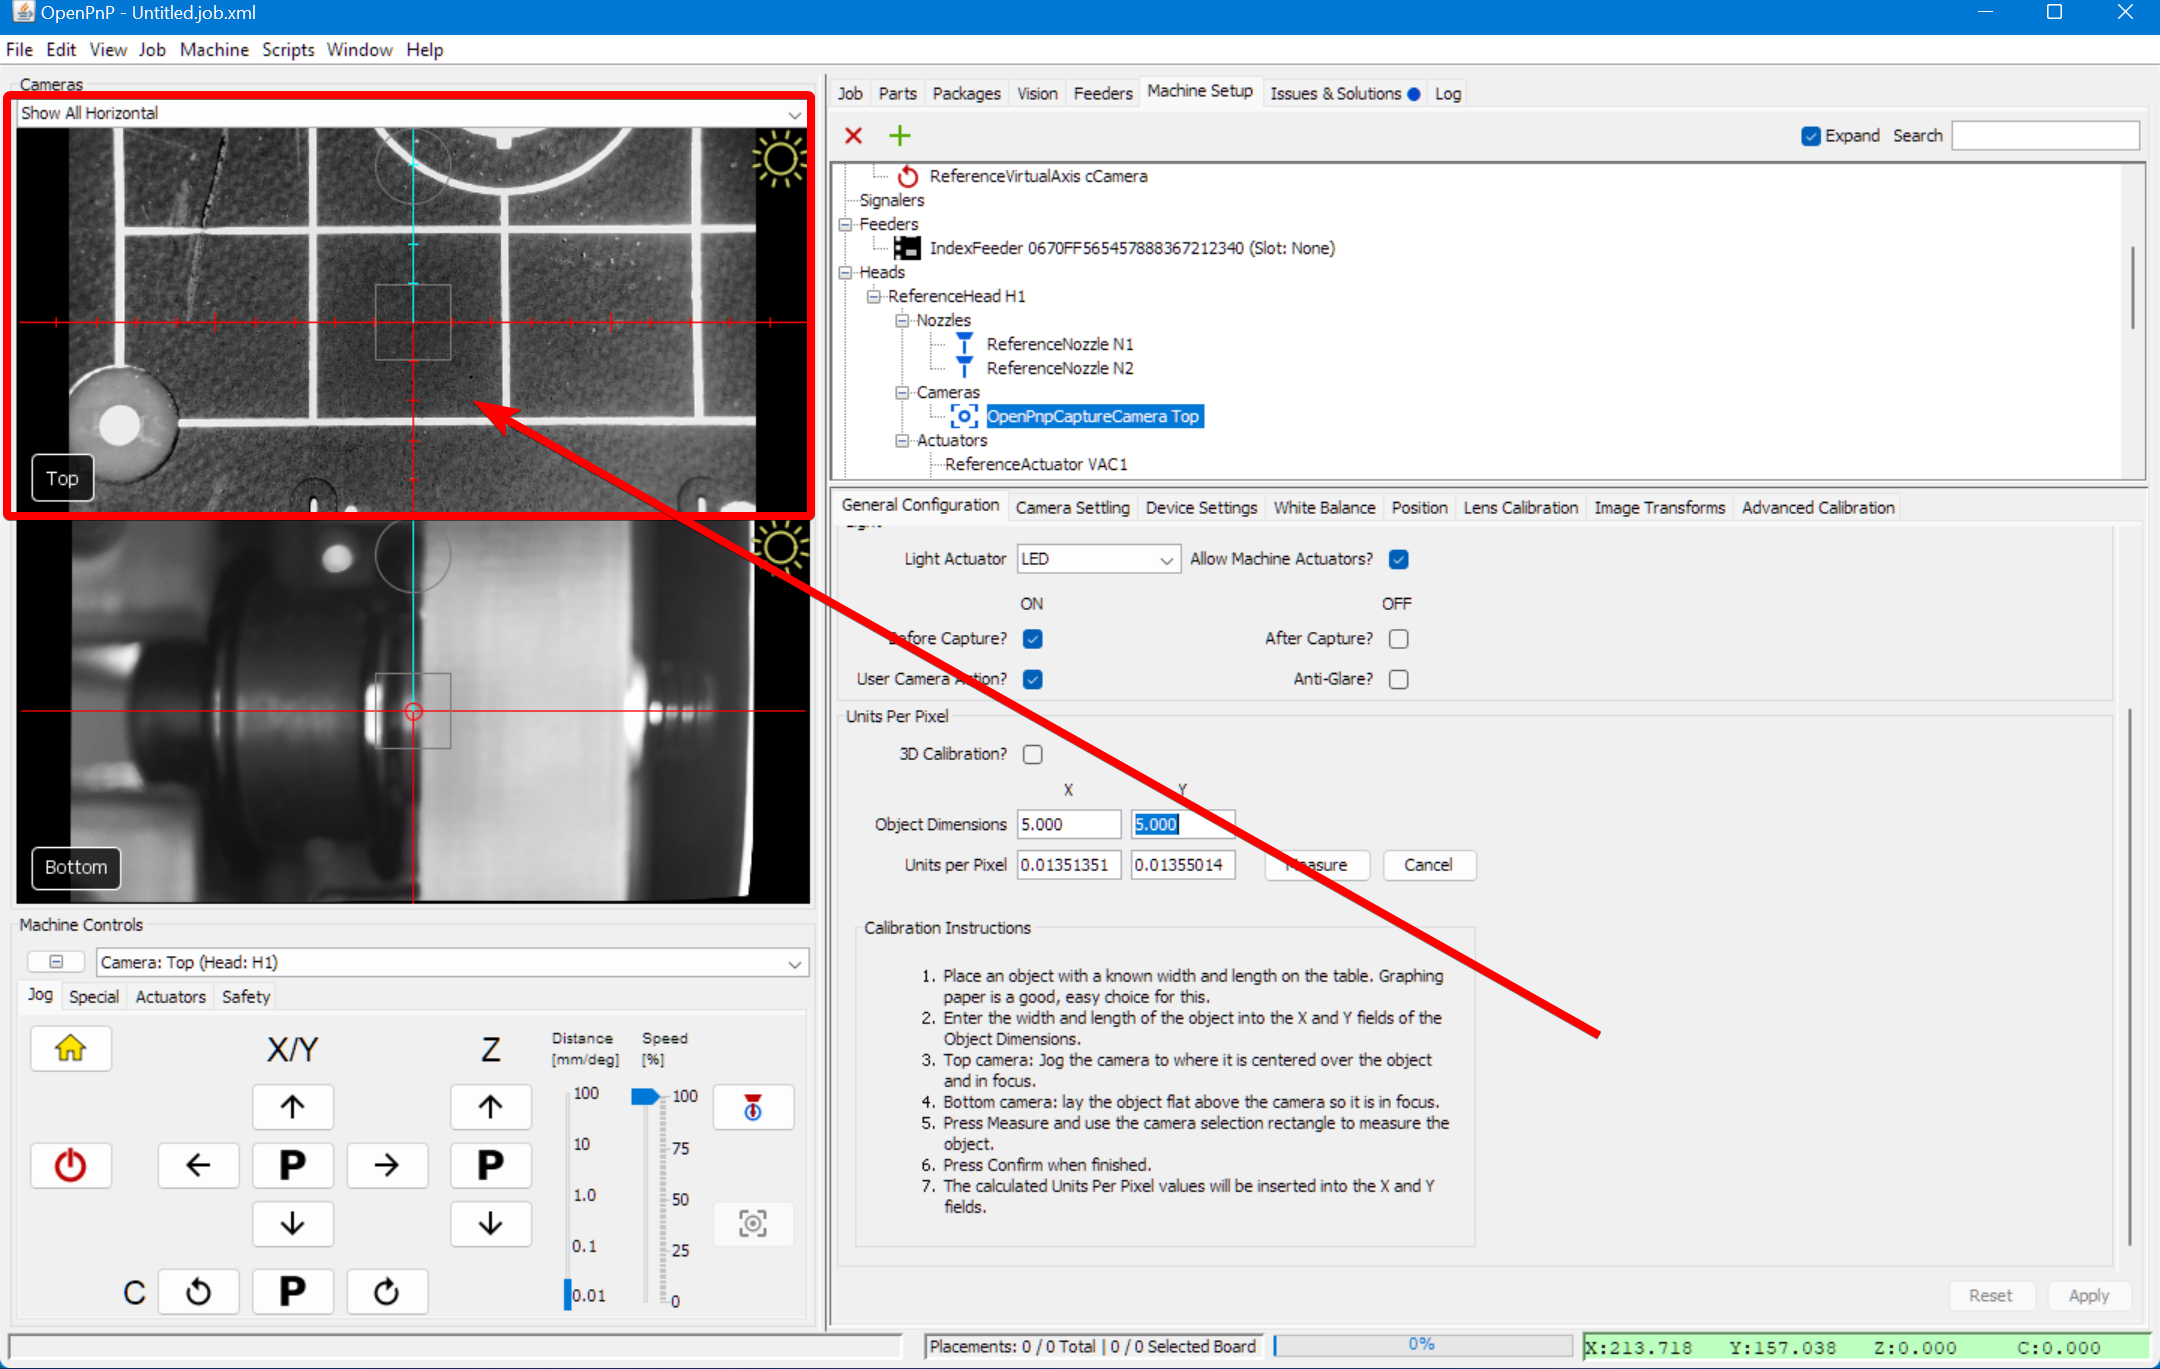
Task: Click the home machine icon
Action: point(70,1048)
